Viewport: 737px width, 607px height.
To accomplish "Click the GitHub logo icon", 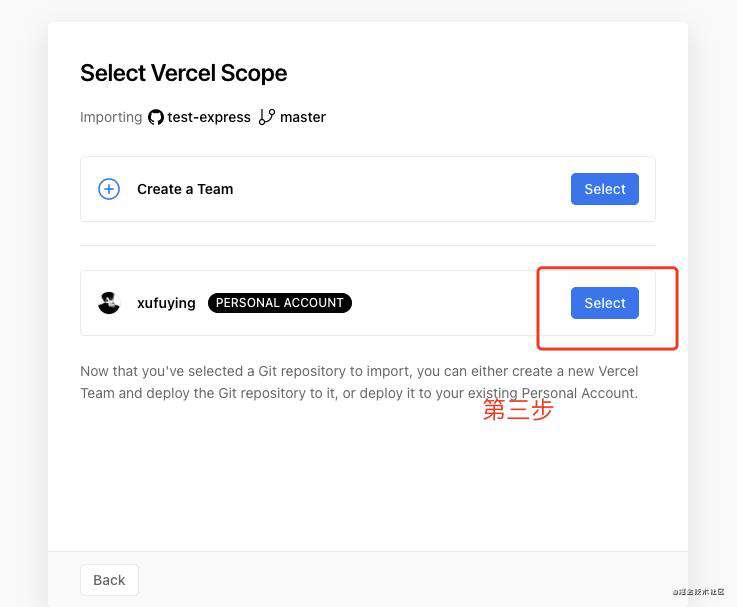I will pyautogui.click(x=156, y=117).
